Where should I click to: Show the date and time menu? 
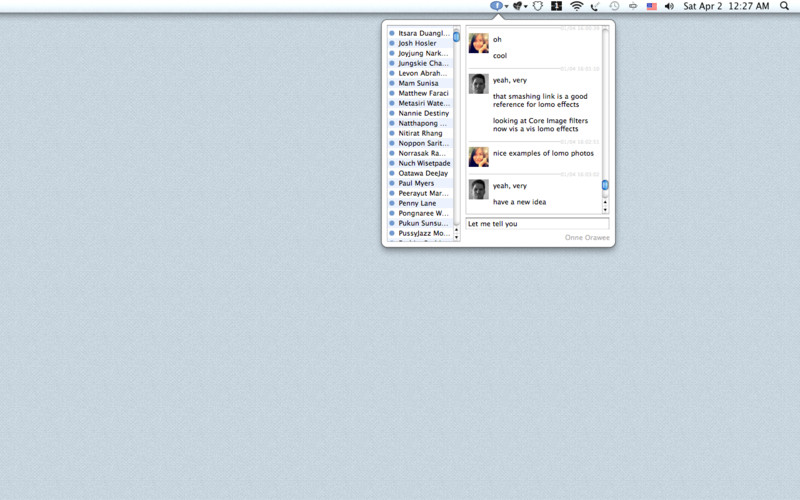[726, 6]
